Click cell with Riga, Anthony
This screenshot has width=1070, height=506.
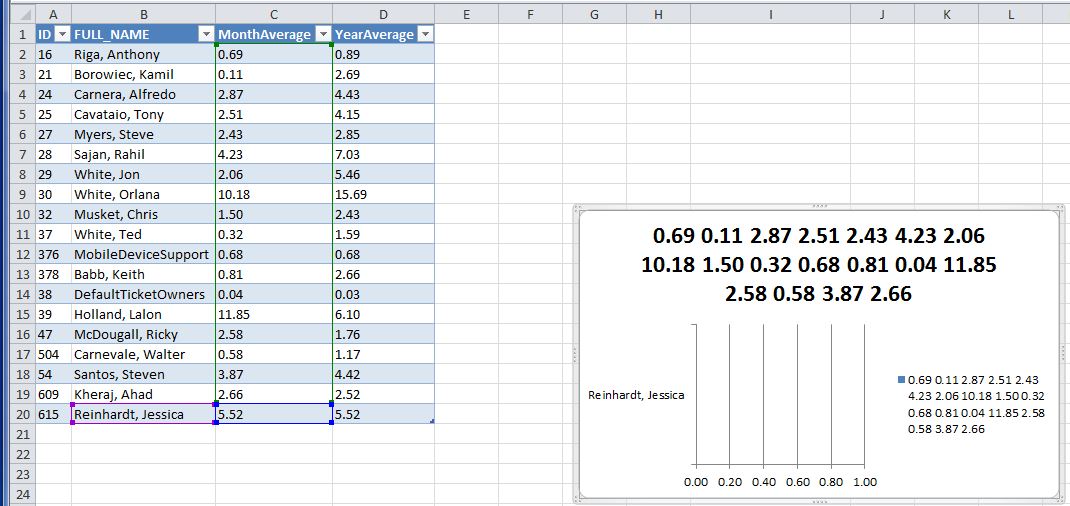pyautogui.click(x=143, y=55)
